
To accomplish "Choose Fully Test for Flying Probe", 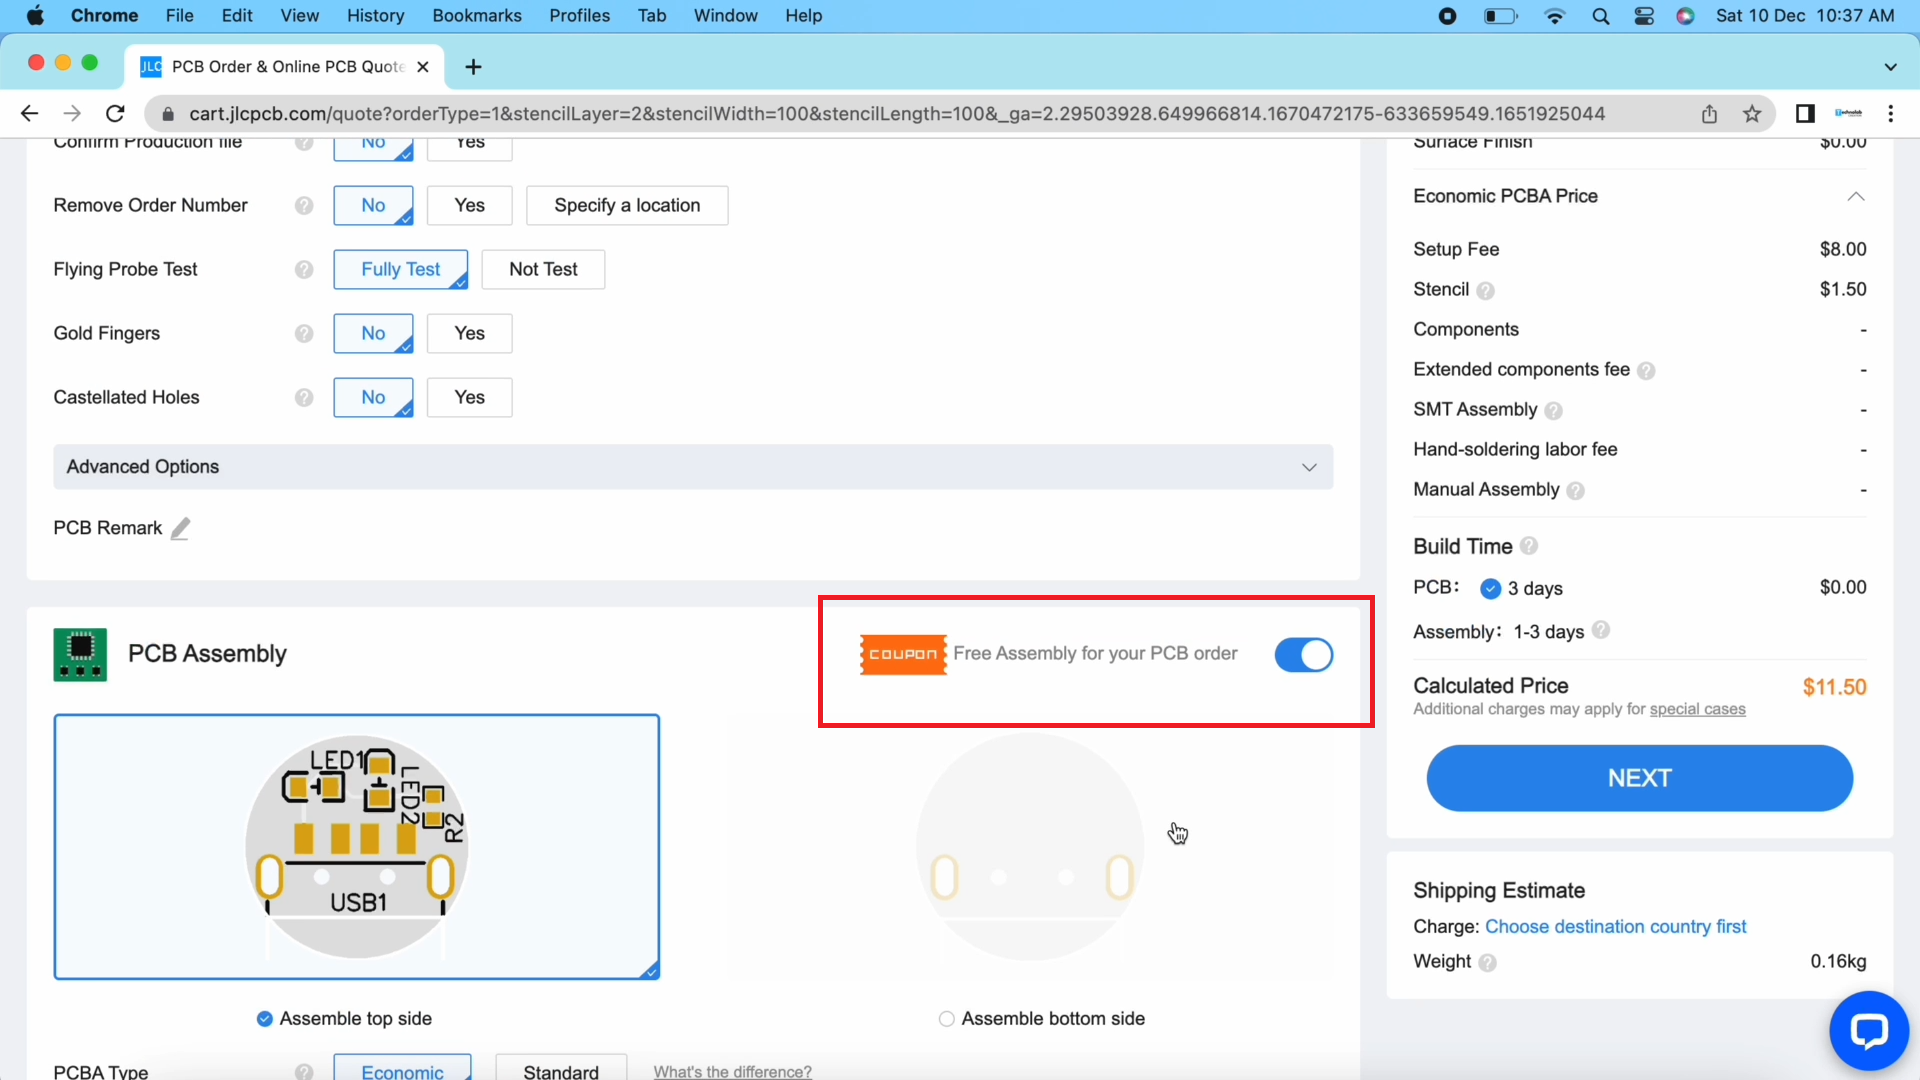I will pos(400,269).
